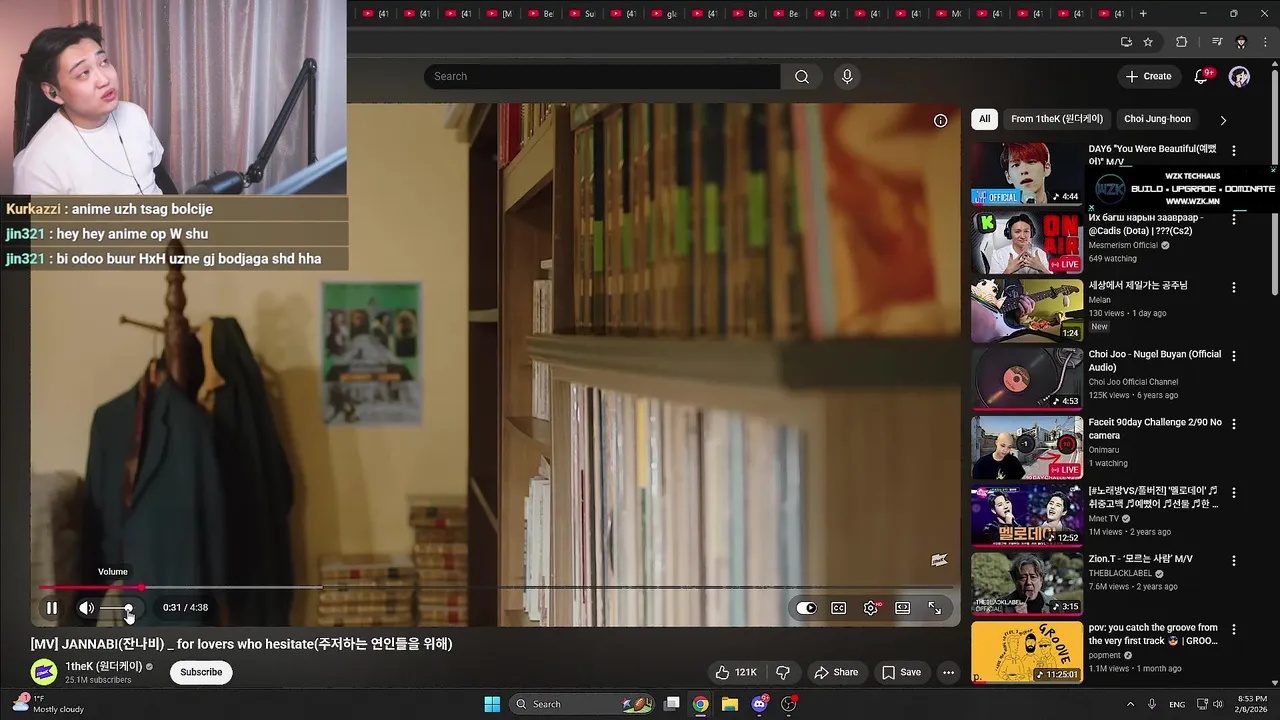
Task: Show hidden system tray icons
Action: coord(1130,704)
